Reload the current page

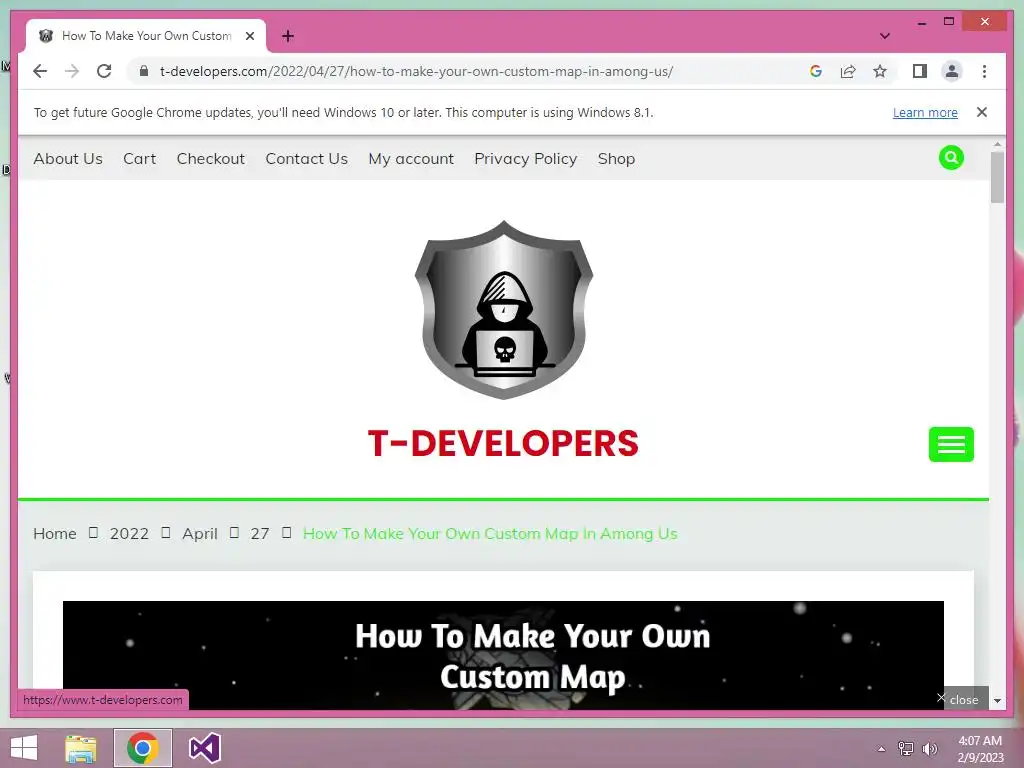pyautogui.click(x=104, y=71)
